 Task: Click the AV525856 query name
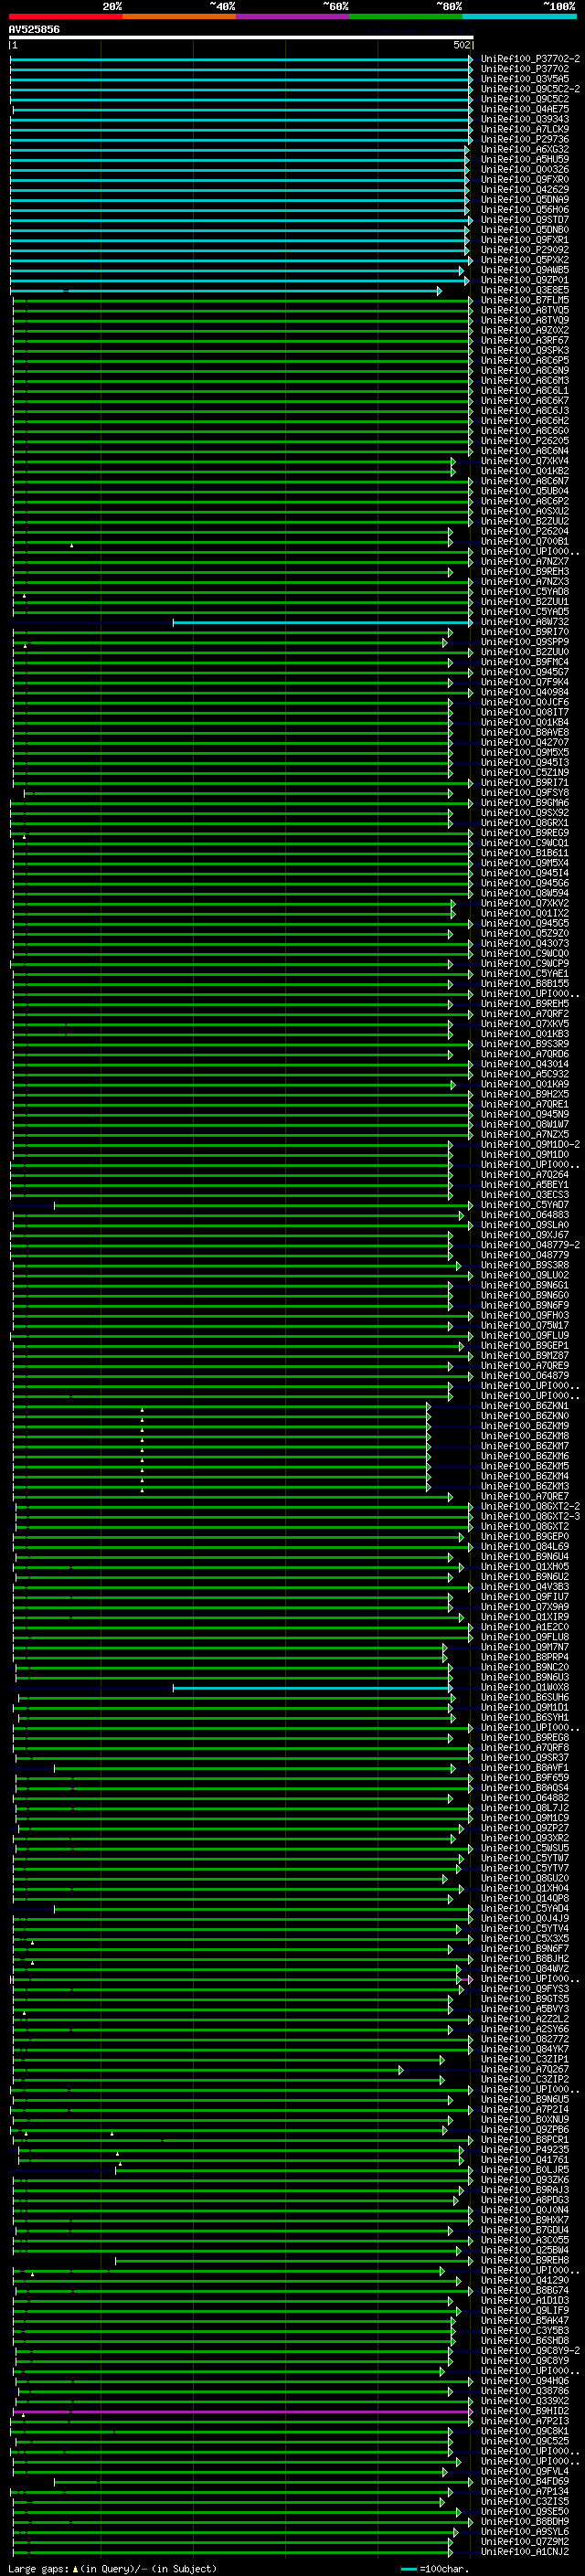tap(34, 29)
